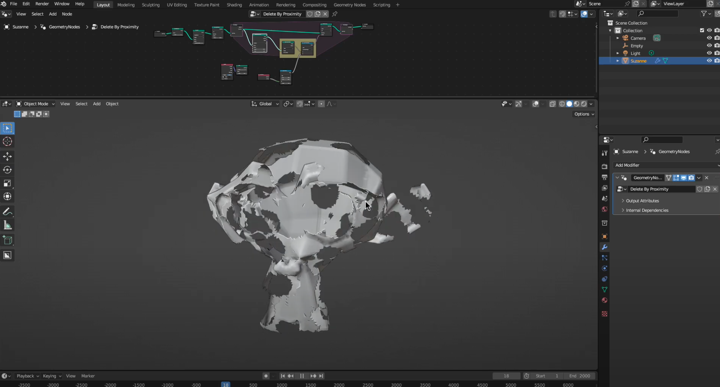Select the 3D Cursor tool
This screenshot has width=720, height=387.
pyautogui.click(x=7, y=141)
